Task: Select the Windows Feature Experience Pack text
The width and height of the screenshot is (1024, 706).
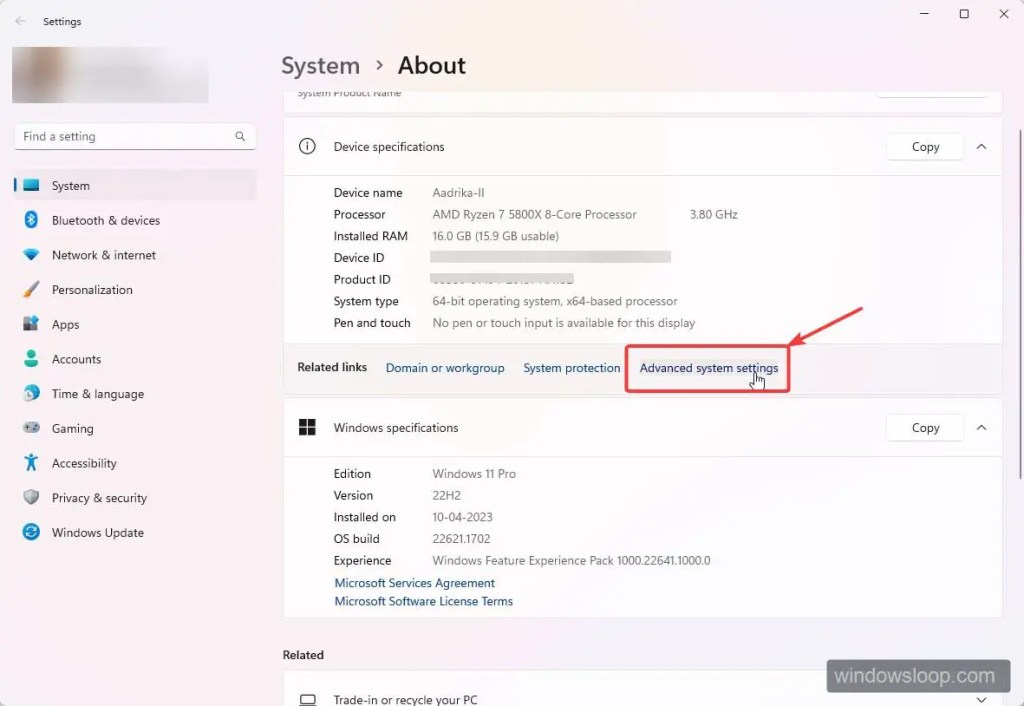Action: pos(571,560)
